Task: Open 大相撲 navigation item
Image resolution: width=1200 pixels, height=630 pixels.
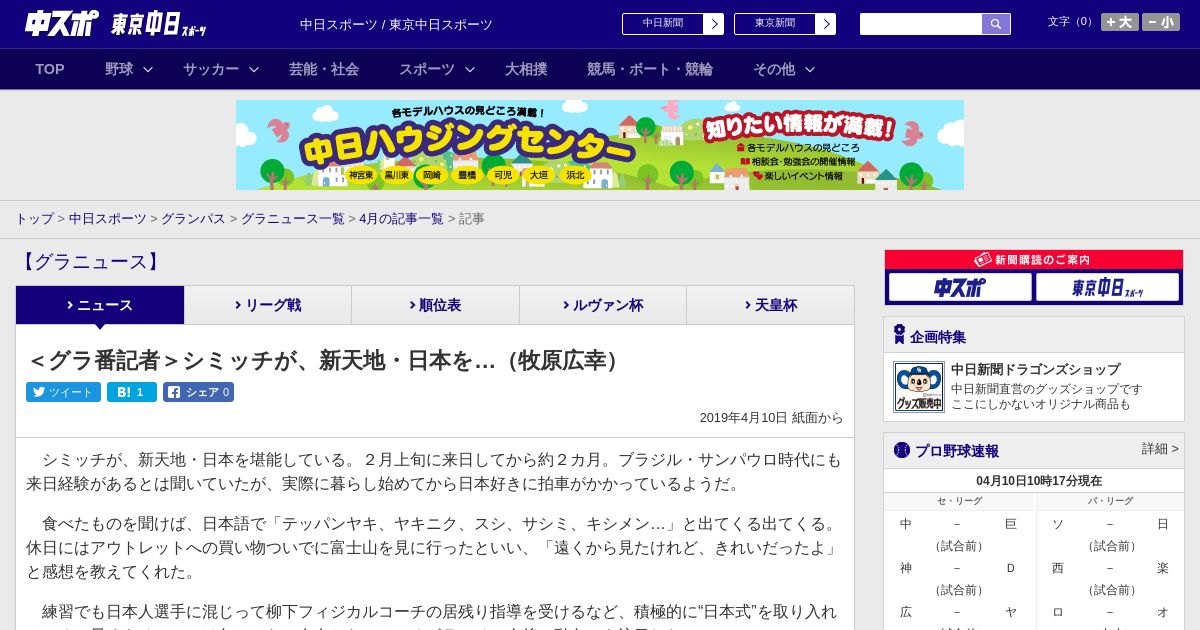Action: click(526, 69)
